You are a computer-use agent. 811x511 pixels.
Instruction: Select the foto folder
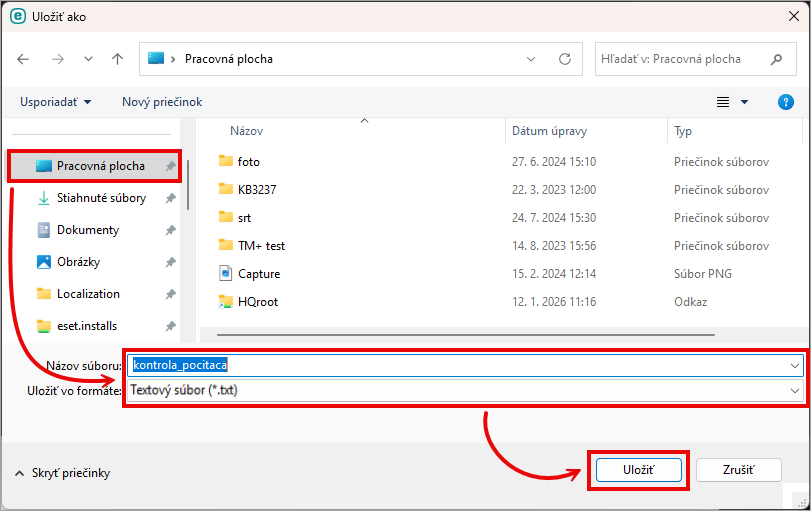[x=249, y=161]
